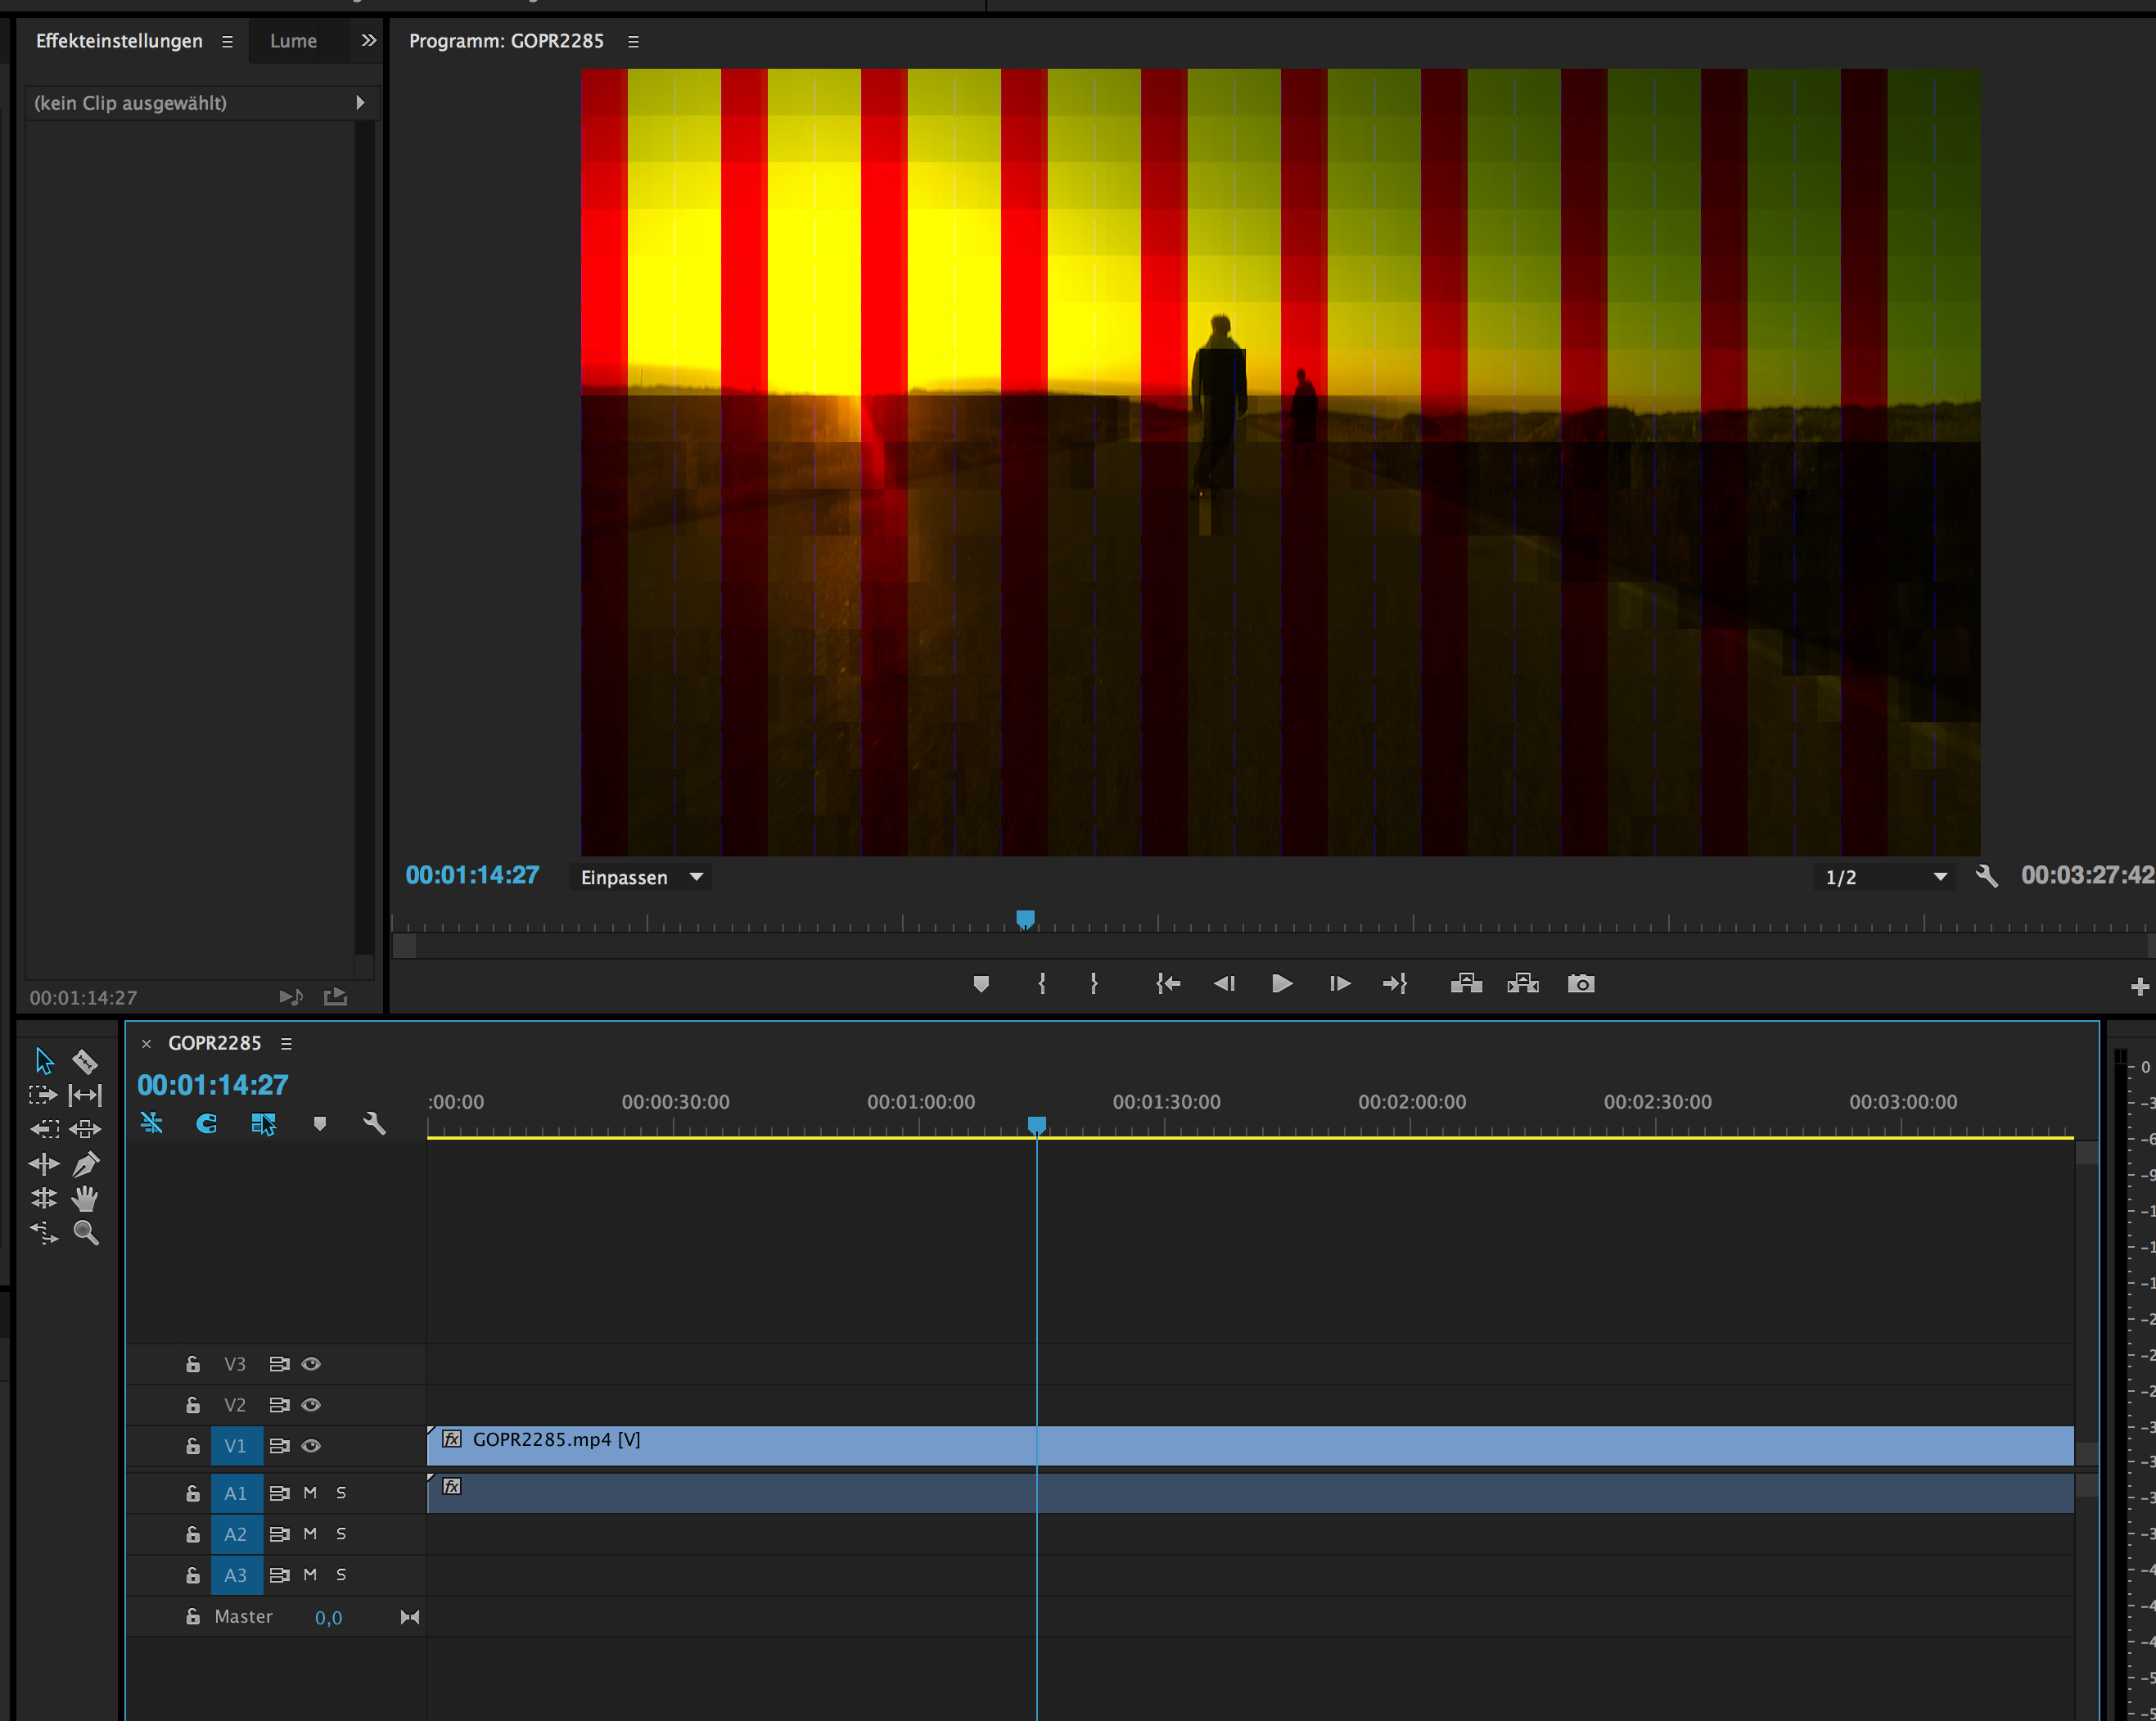Click the Lift button
This screenshot has height=1721, width=2156.
(x=1466, y=984)
